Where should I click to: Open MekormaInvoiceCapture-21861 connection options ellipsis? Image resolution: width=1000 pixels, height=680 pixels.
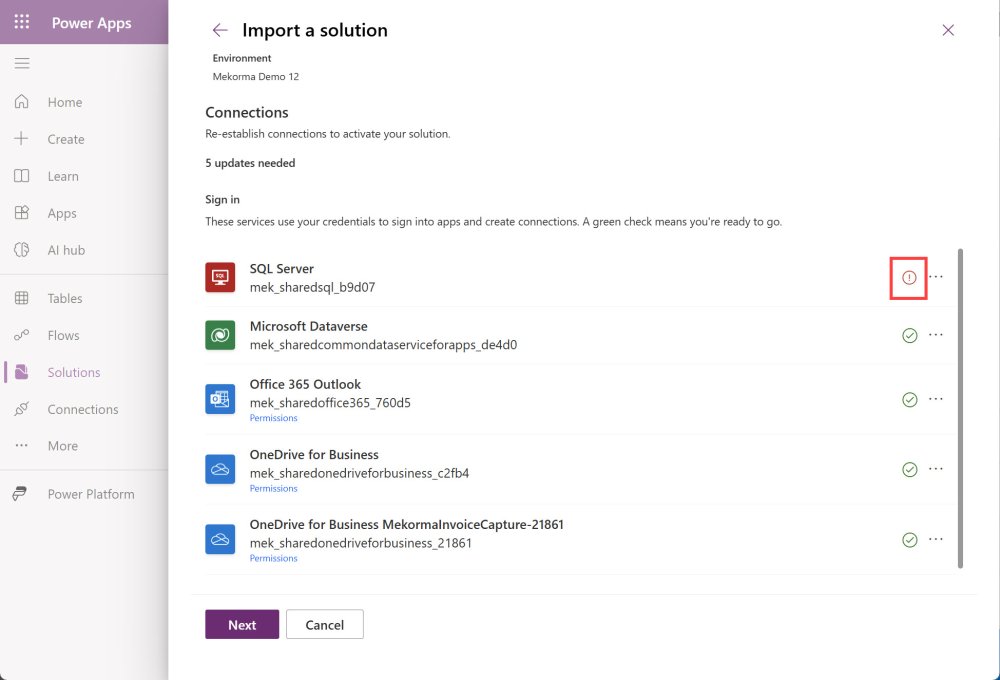point(936,539)
